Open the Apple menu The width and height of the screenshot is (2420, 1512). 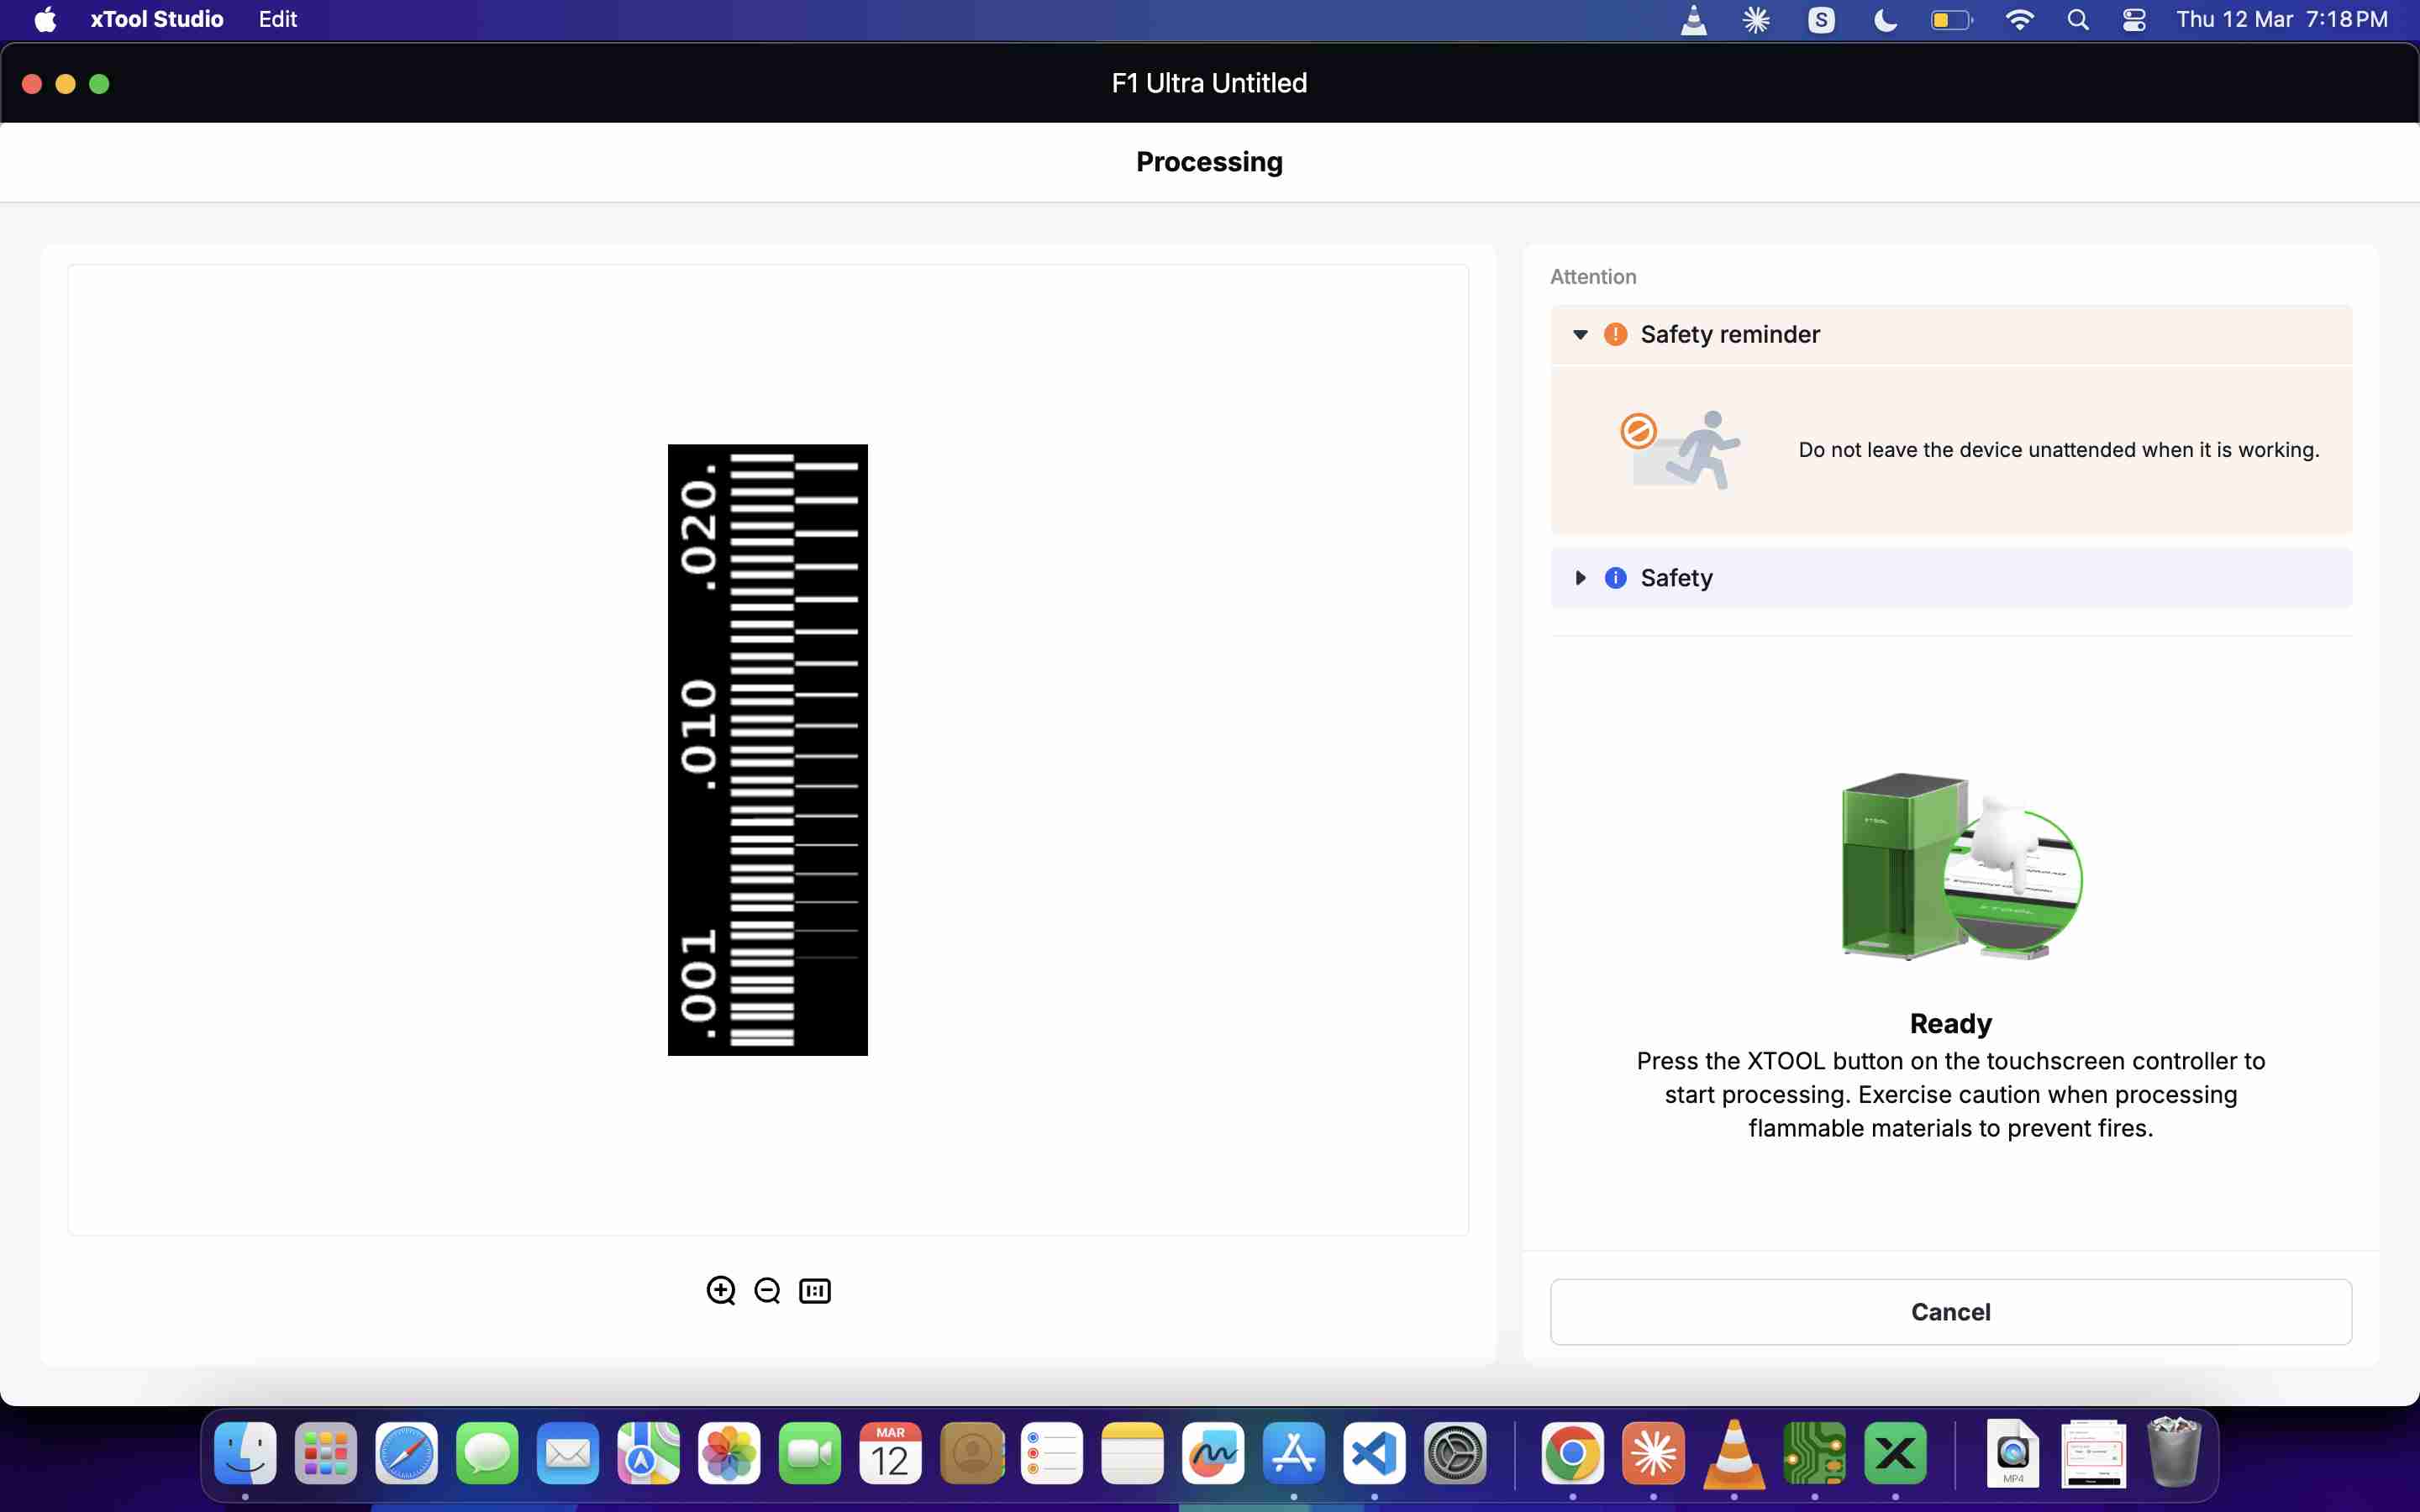[x=45, y=20]
